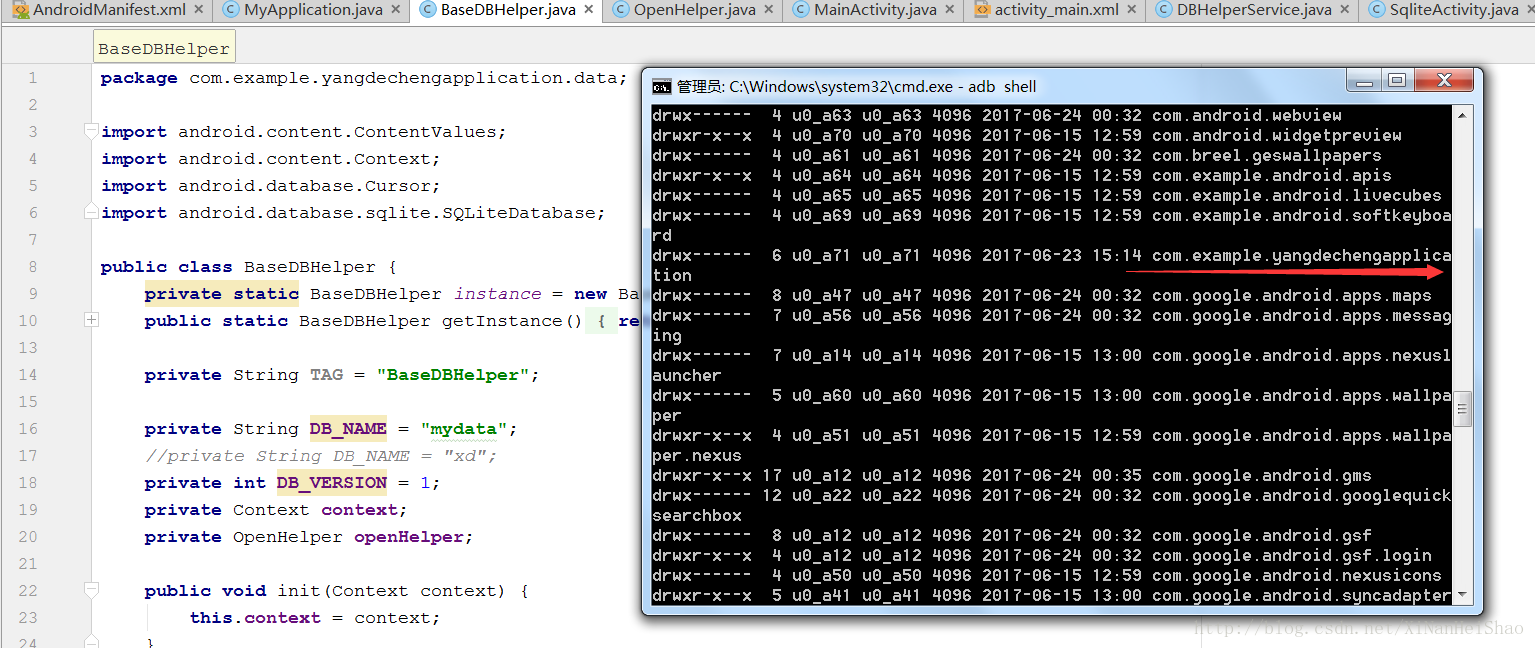
Task: Click the SqliteActivity.java class icon
Action: tap(1376, 10)
